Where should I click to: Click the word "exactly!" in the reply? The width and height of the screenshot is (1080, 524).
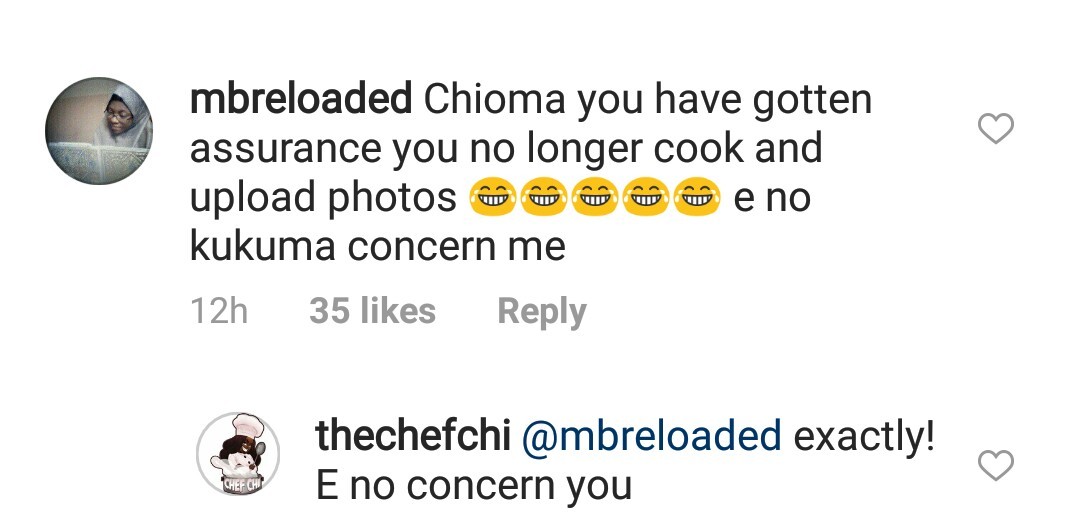tap(864, 437)
